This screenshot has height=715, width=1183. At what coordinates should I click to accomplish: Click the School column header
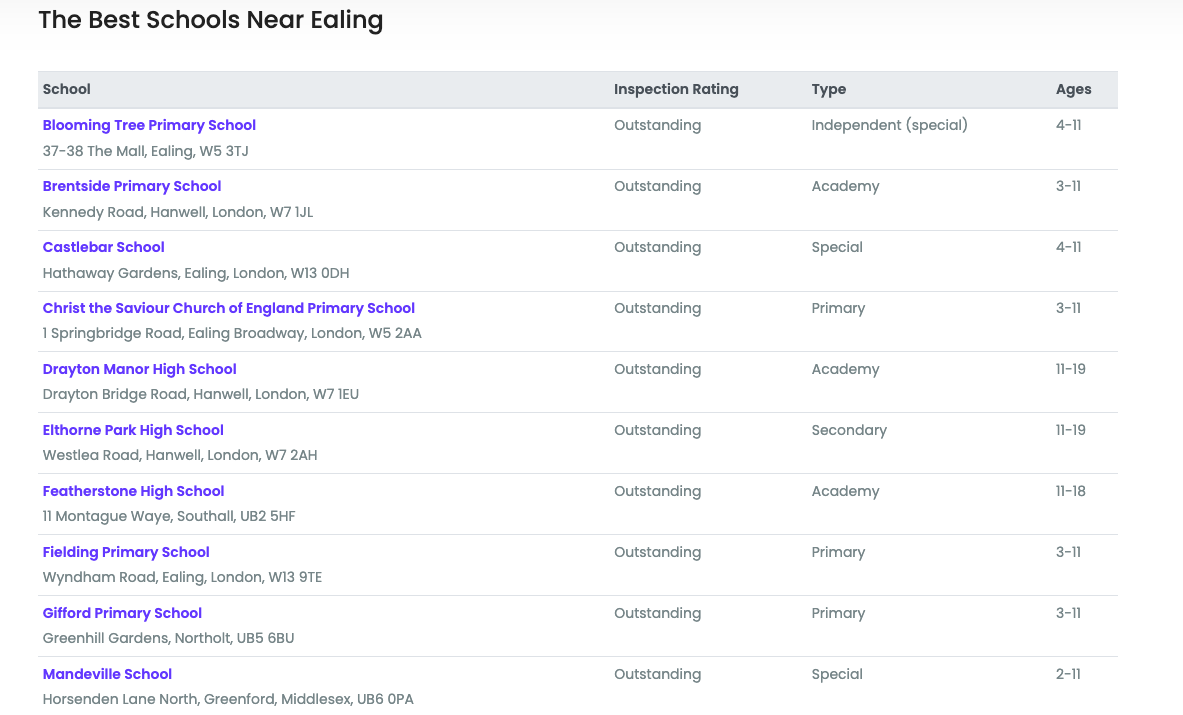(67, 89)
